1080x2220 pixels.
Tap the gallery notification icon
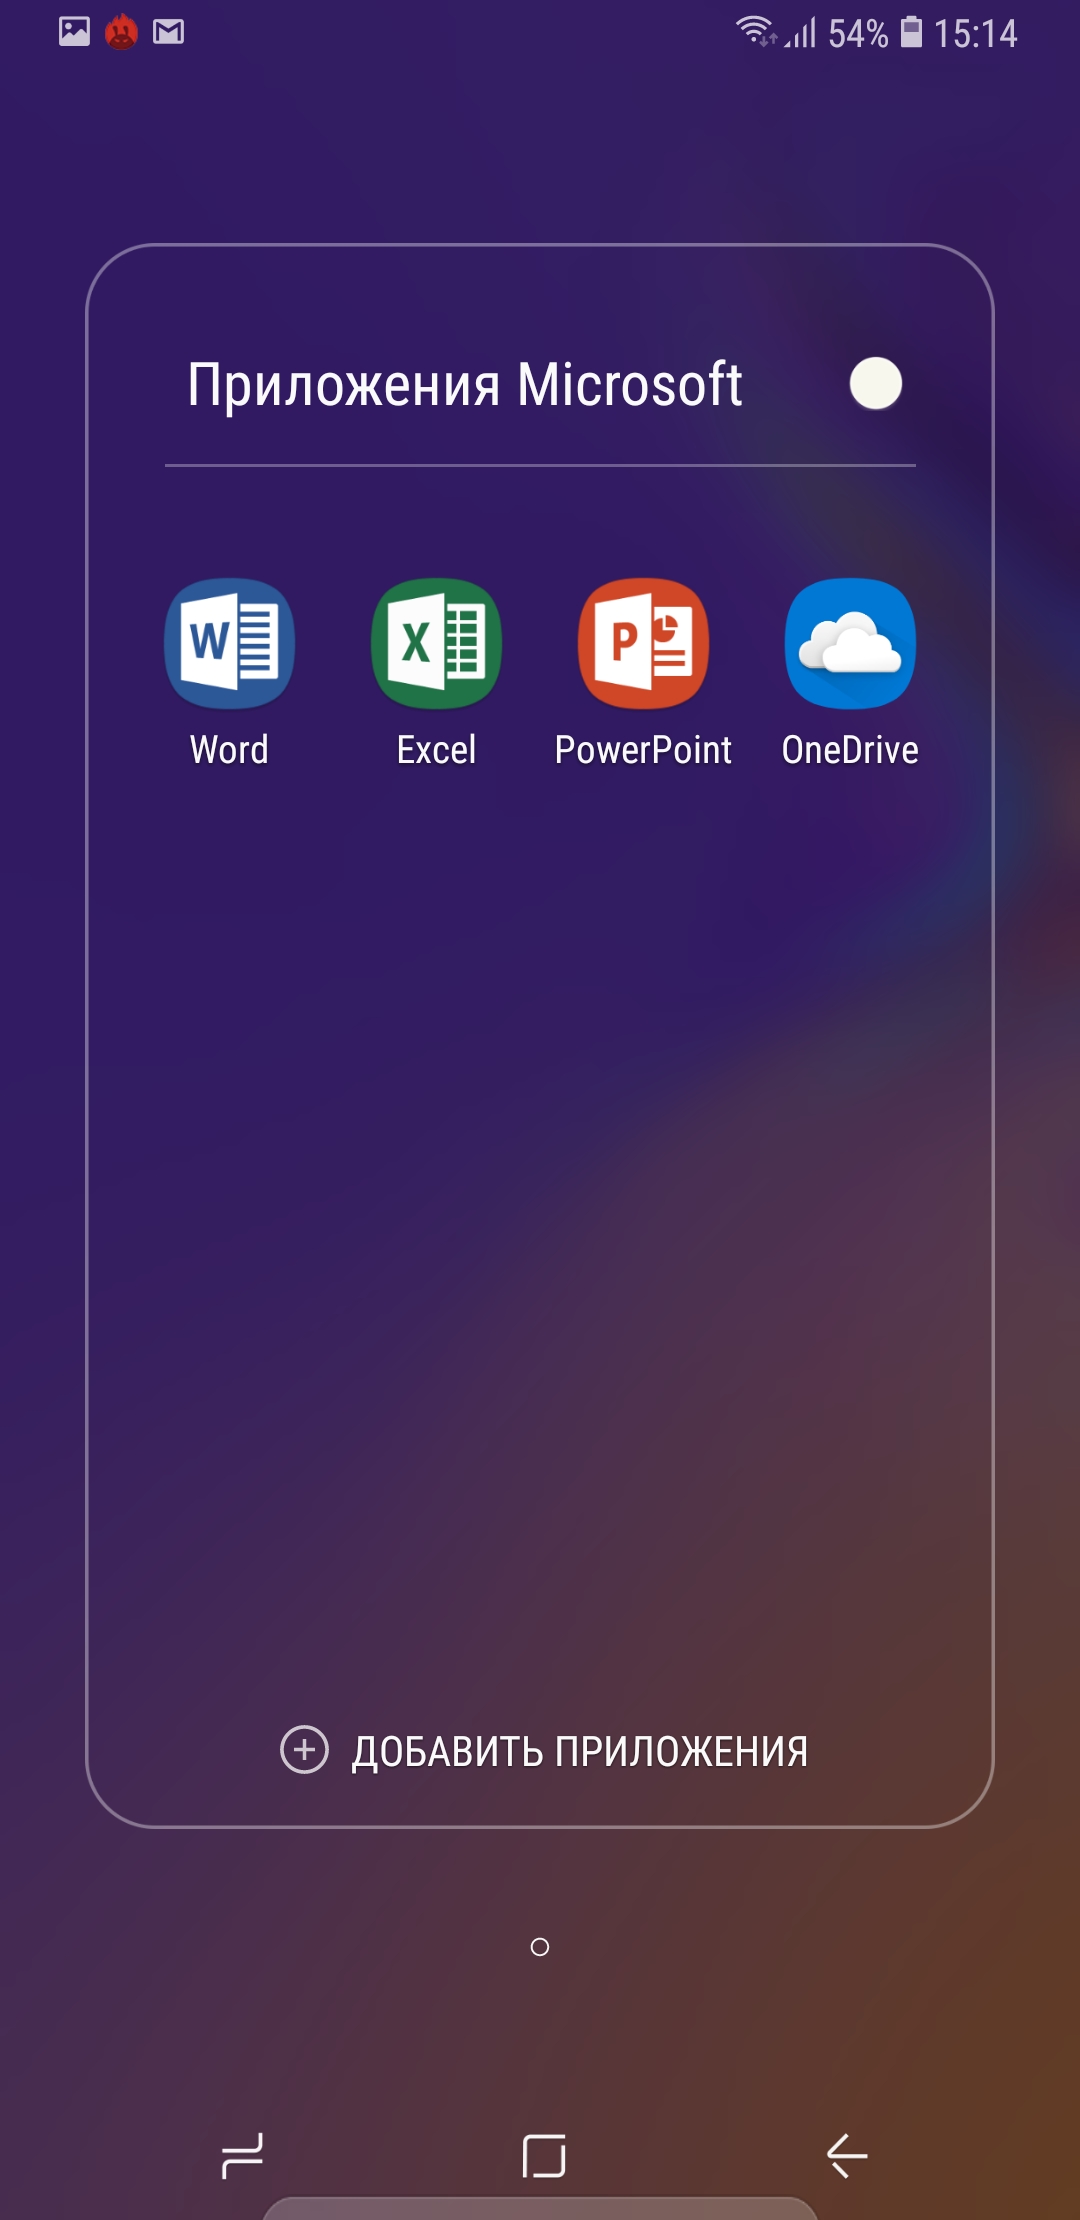click(x=74, y=32)
